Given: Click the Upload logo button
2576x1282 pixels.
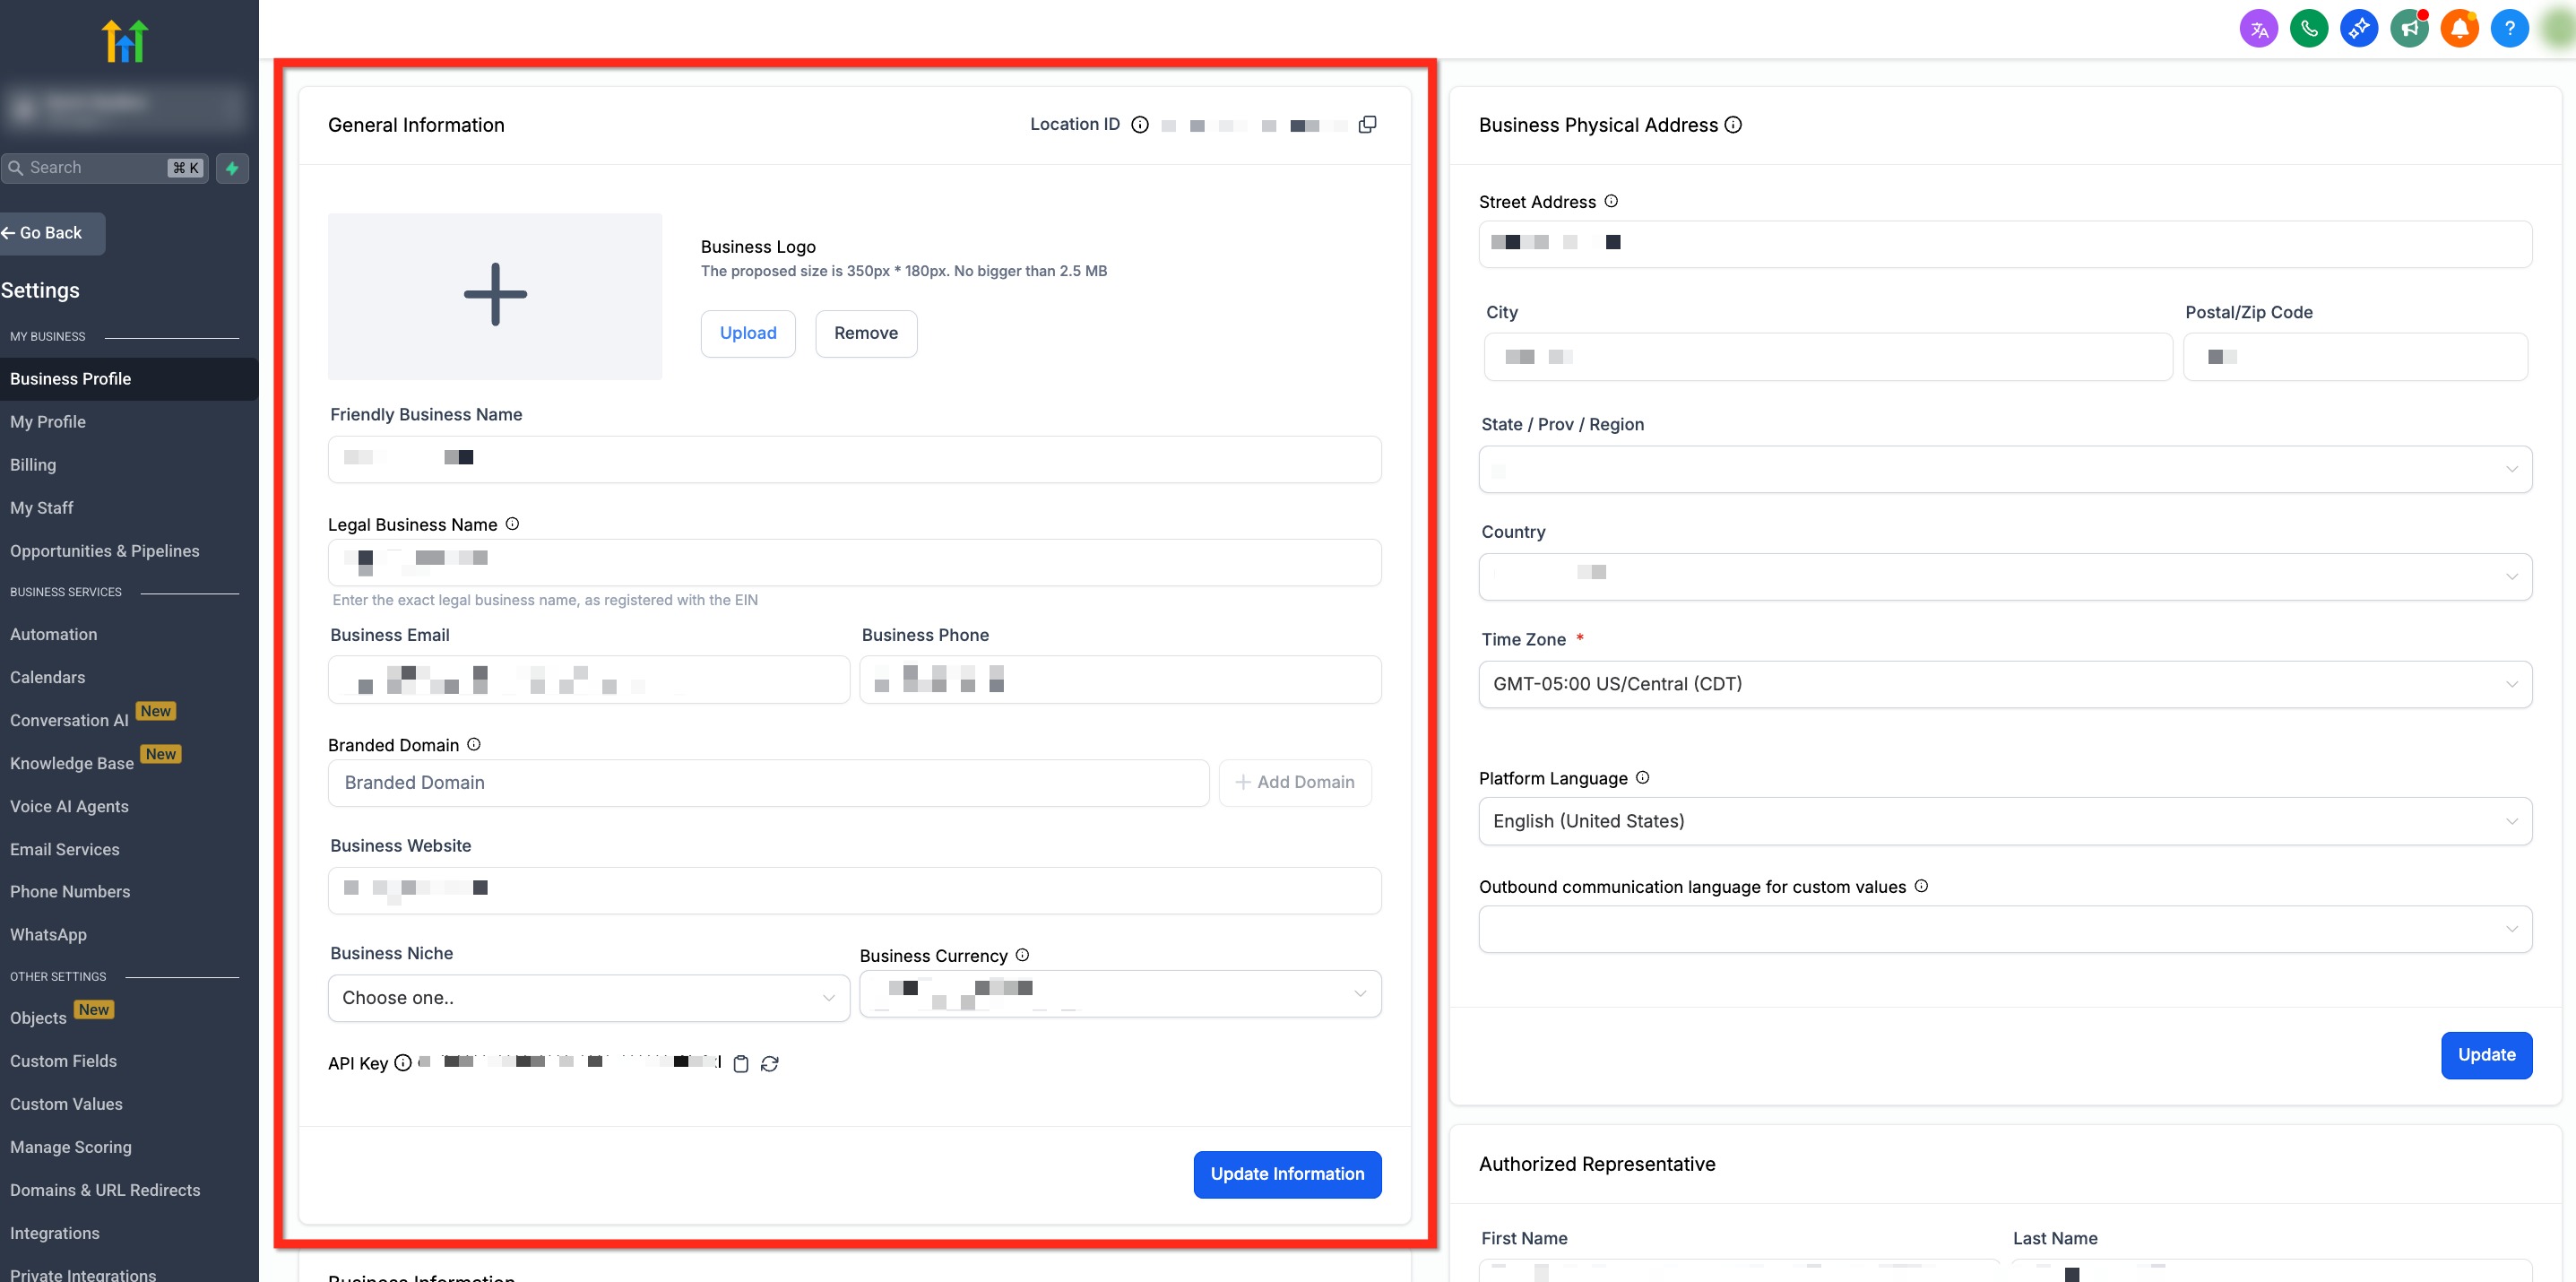Looking at the screenshot, I should (747, 333).
